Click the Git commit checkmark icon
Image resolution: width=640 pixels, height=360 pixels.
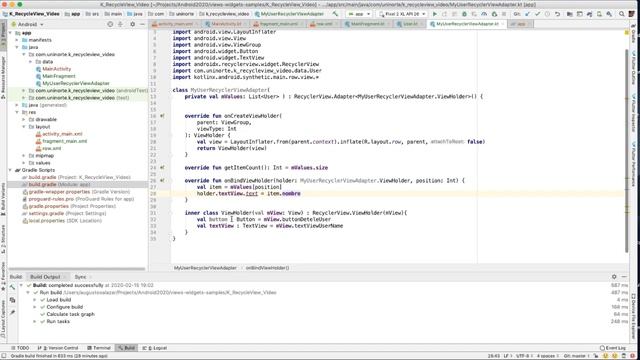click(x=537, y=14)
